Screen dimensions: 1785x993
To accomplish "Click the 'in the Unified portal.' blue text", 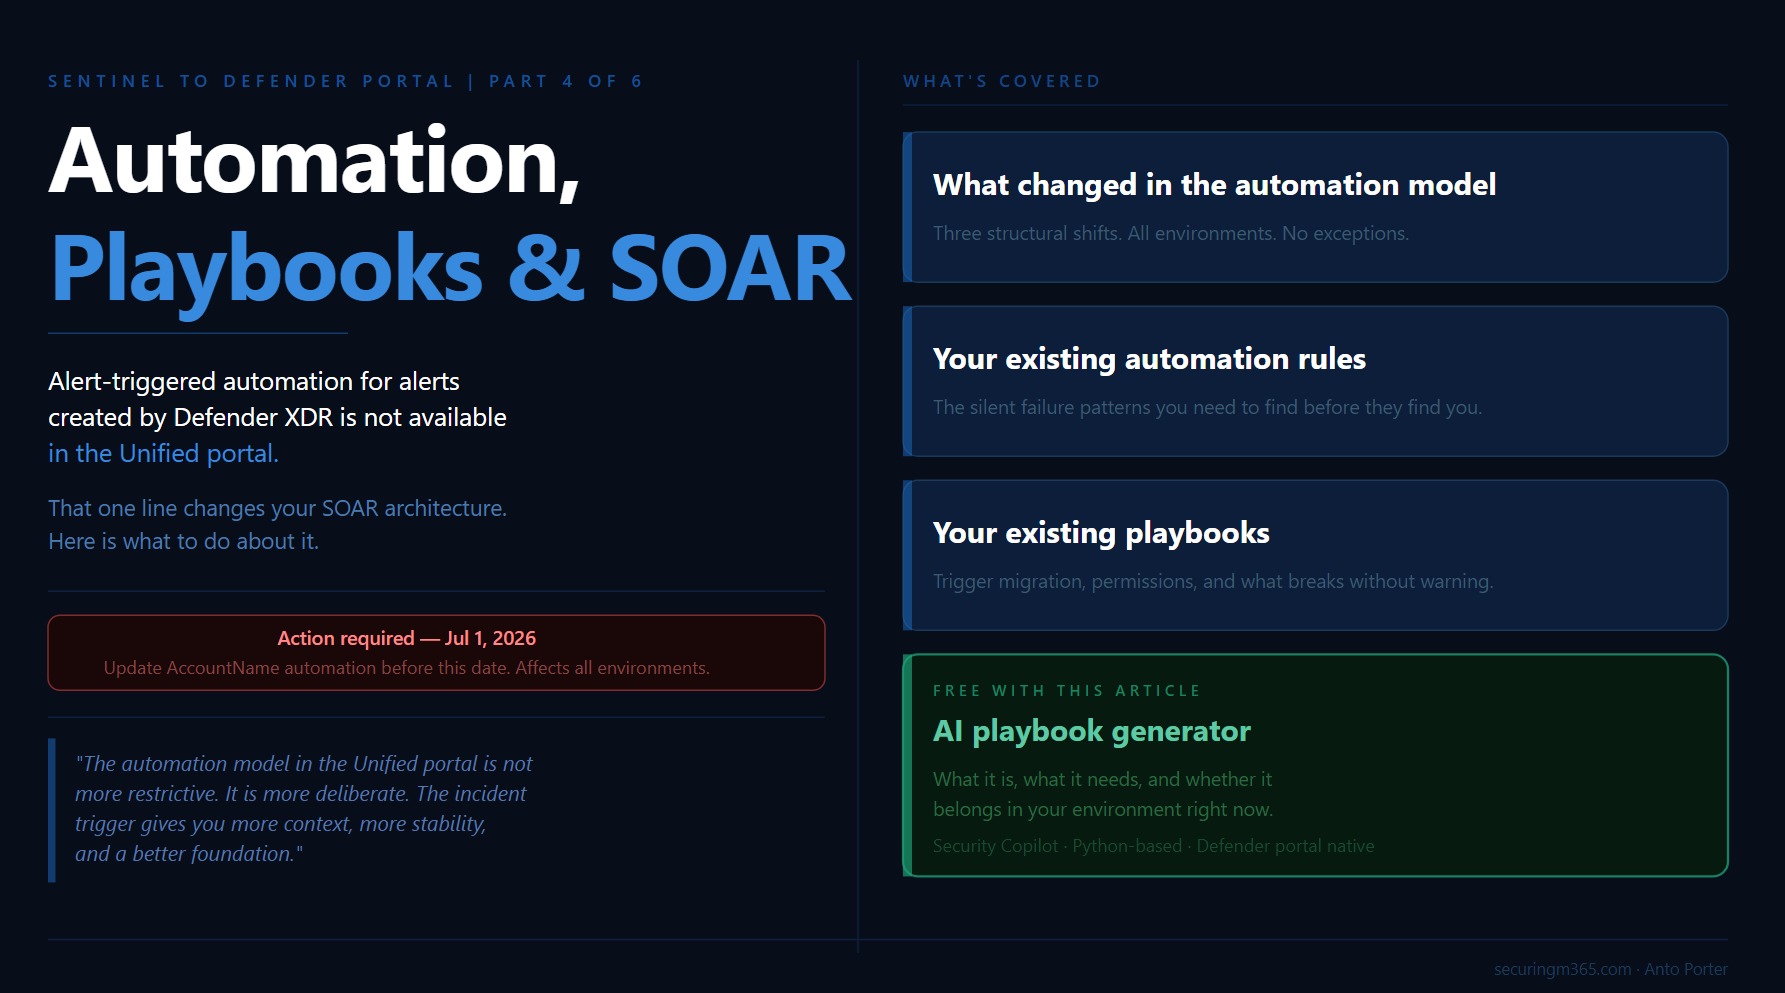I will click(x=163, y=454).
